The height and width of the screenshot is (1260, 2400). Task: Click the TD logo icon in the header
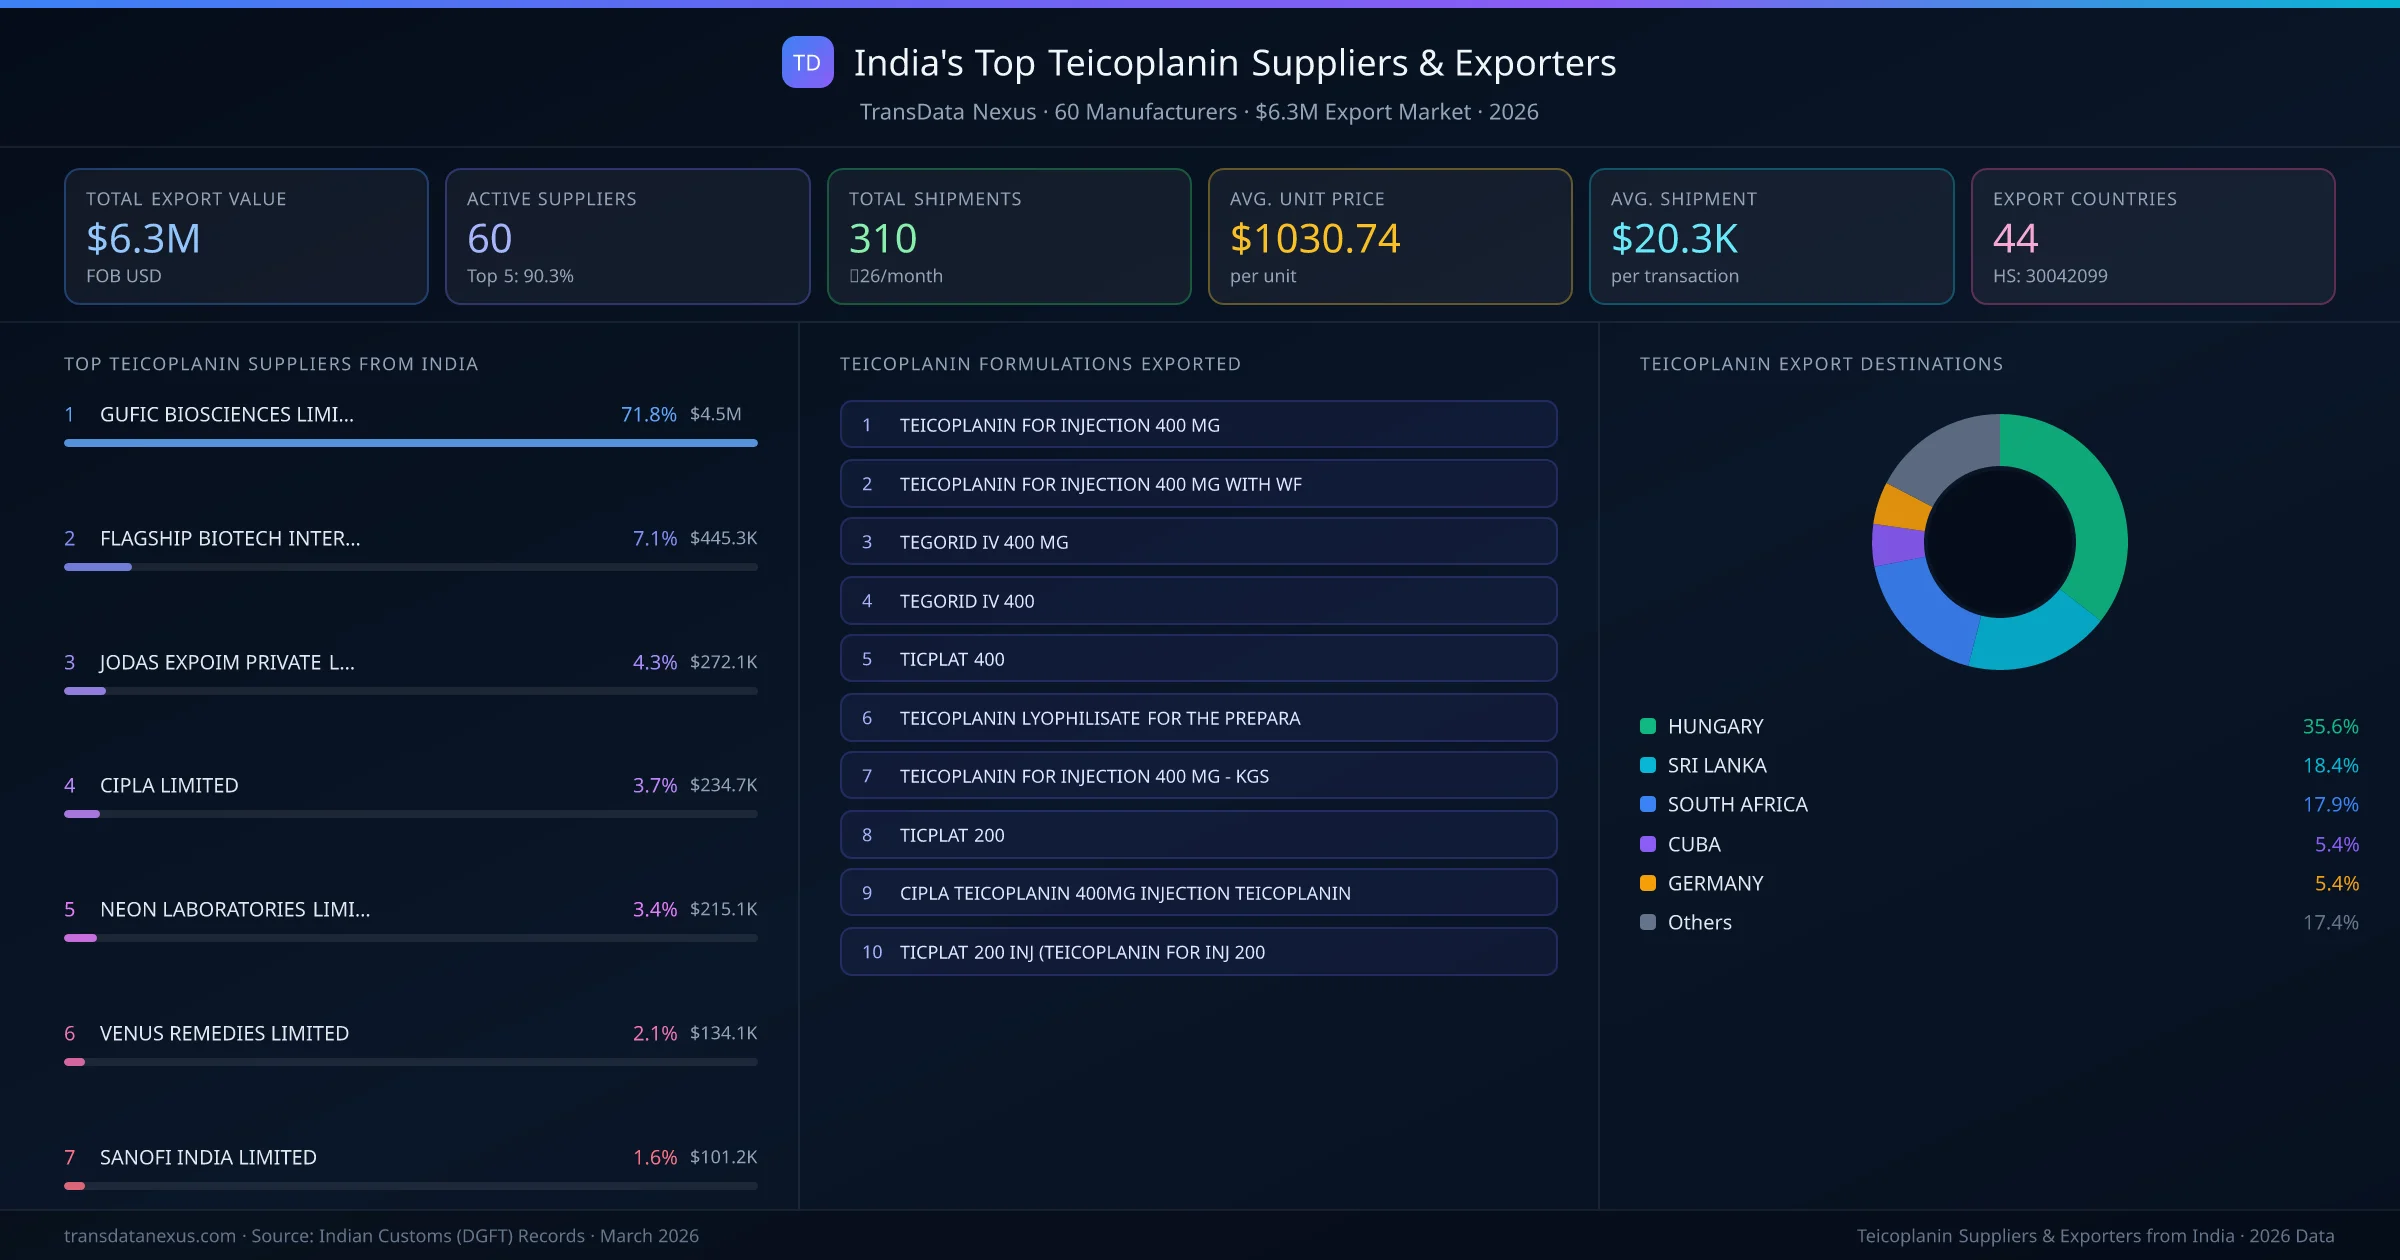click(807, 63)
